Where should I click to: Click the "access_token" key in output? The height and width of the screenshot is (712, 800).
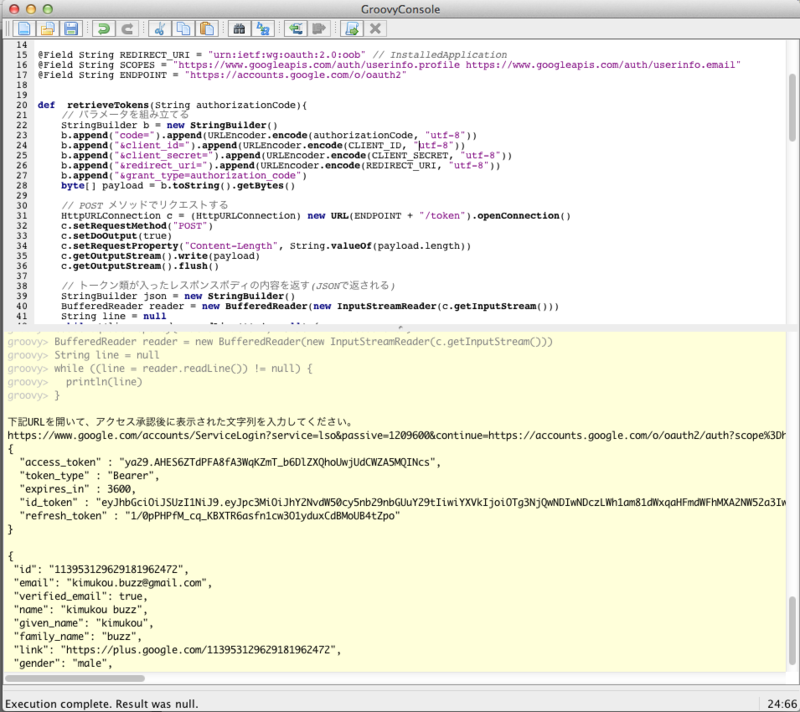(61, 463)
